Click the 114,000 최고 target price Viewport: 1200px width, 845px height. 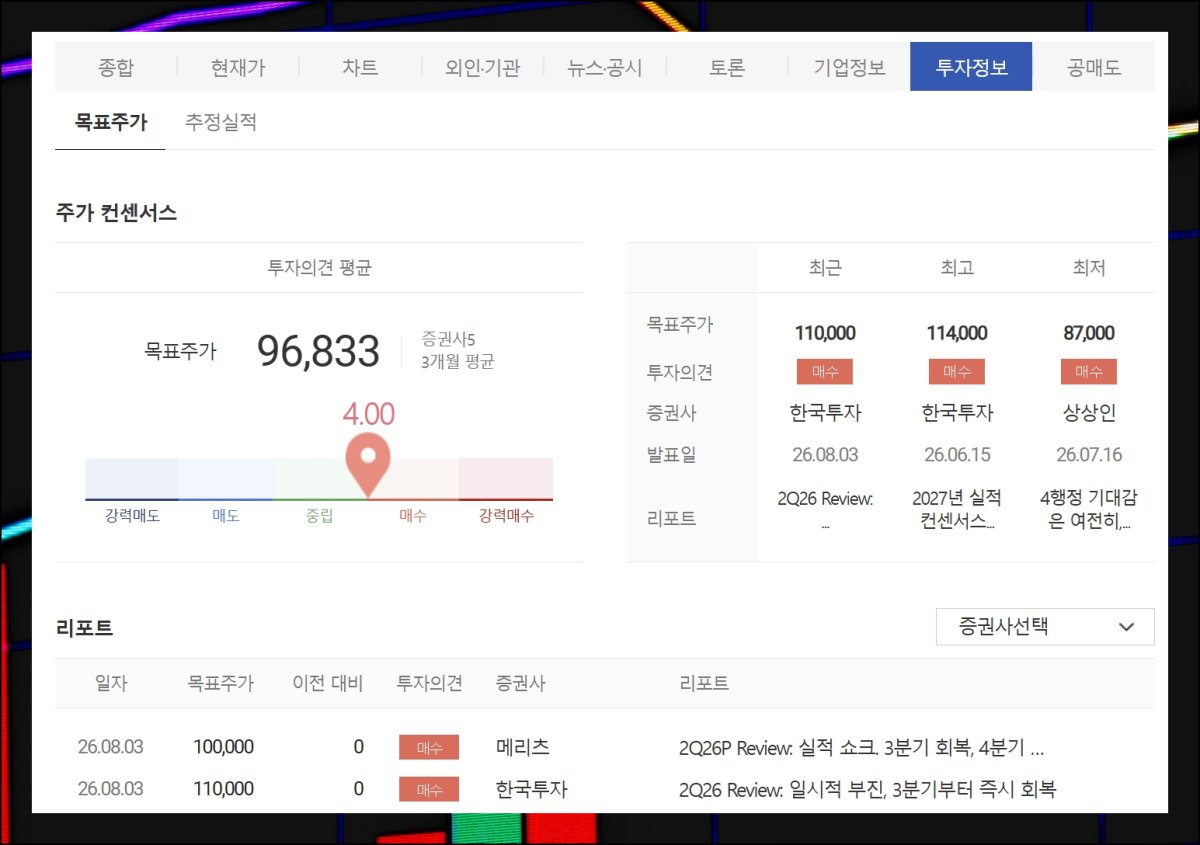pyautogui.click(x=957, y=333)
